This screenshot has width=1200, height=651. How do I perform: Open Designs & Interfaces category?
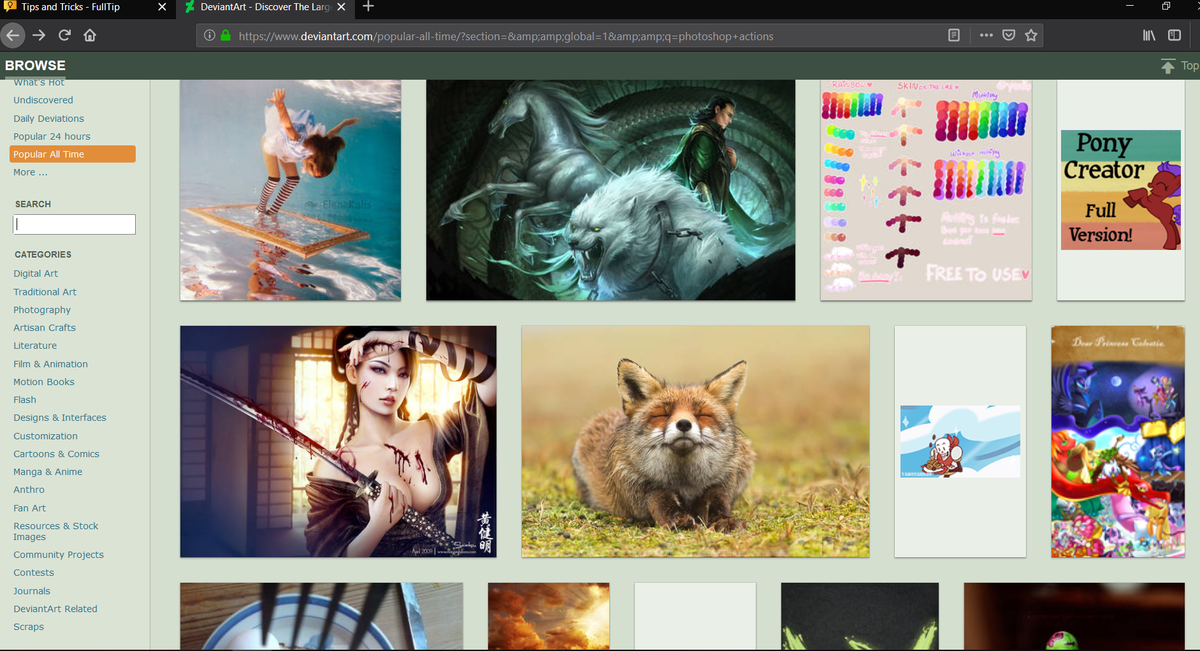click(60, 418)
